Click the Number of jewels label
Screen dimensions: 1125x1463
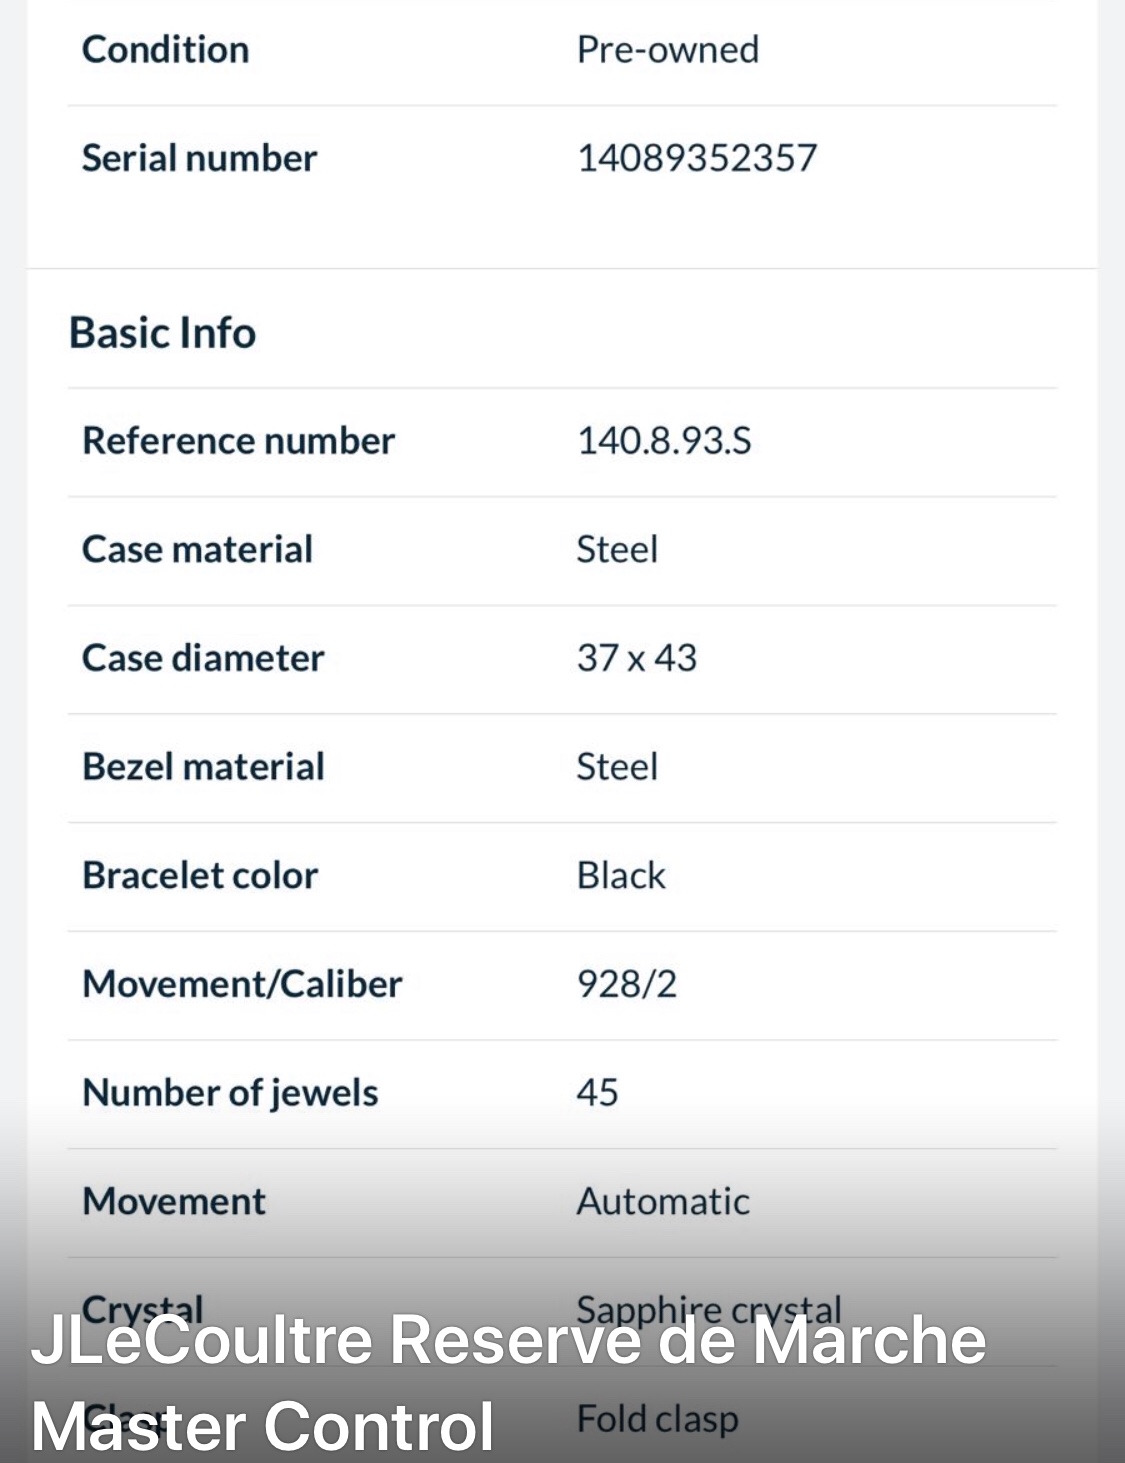tap(230, 1093)
